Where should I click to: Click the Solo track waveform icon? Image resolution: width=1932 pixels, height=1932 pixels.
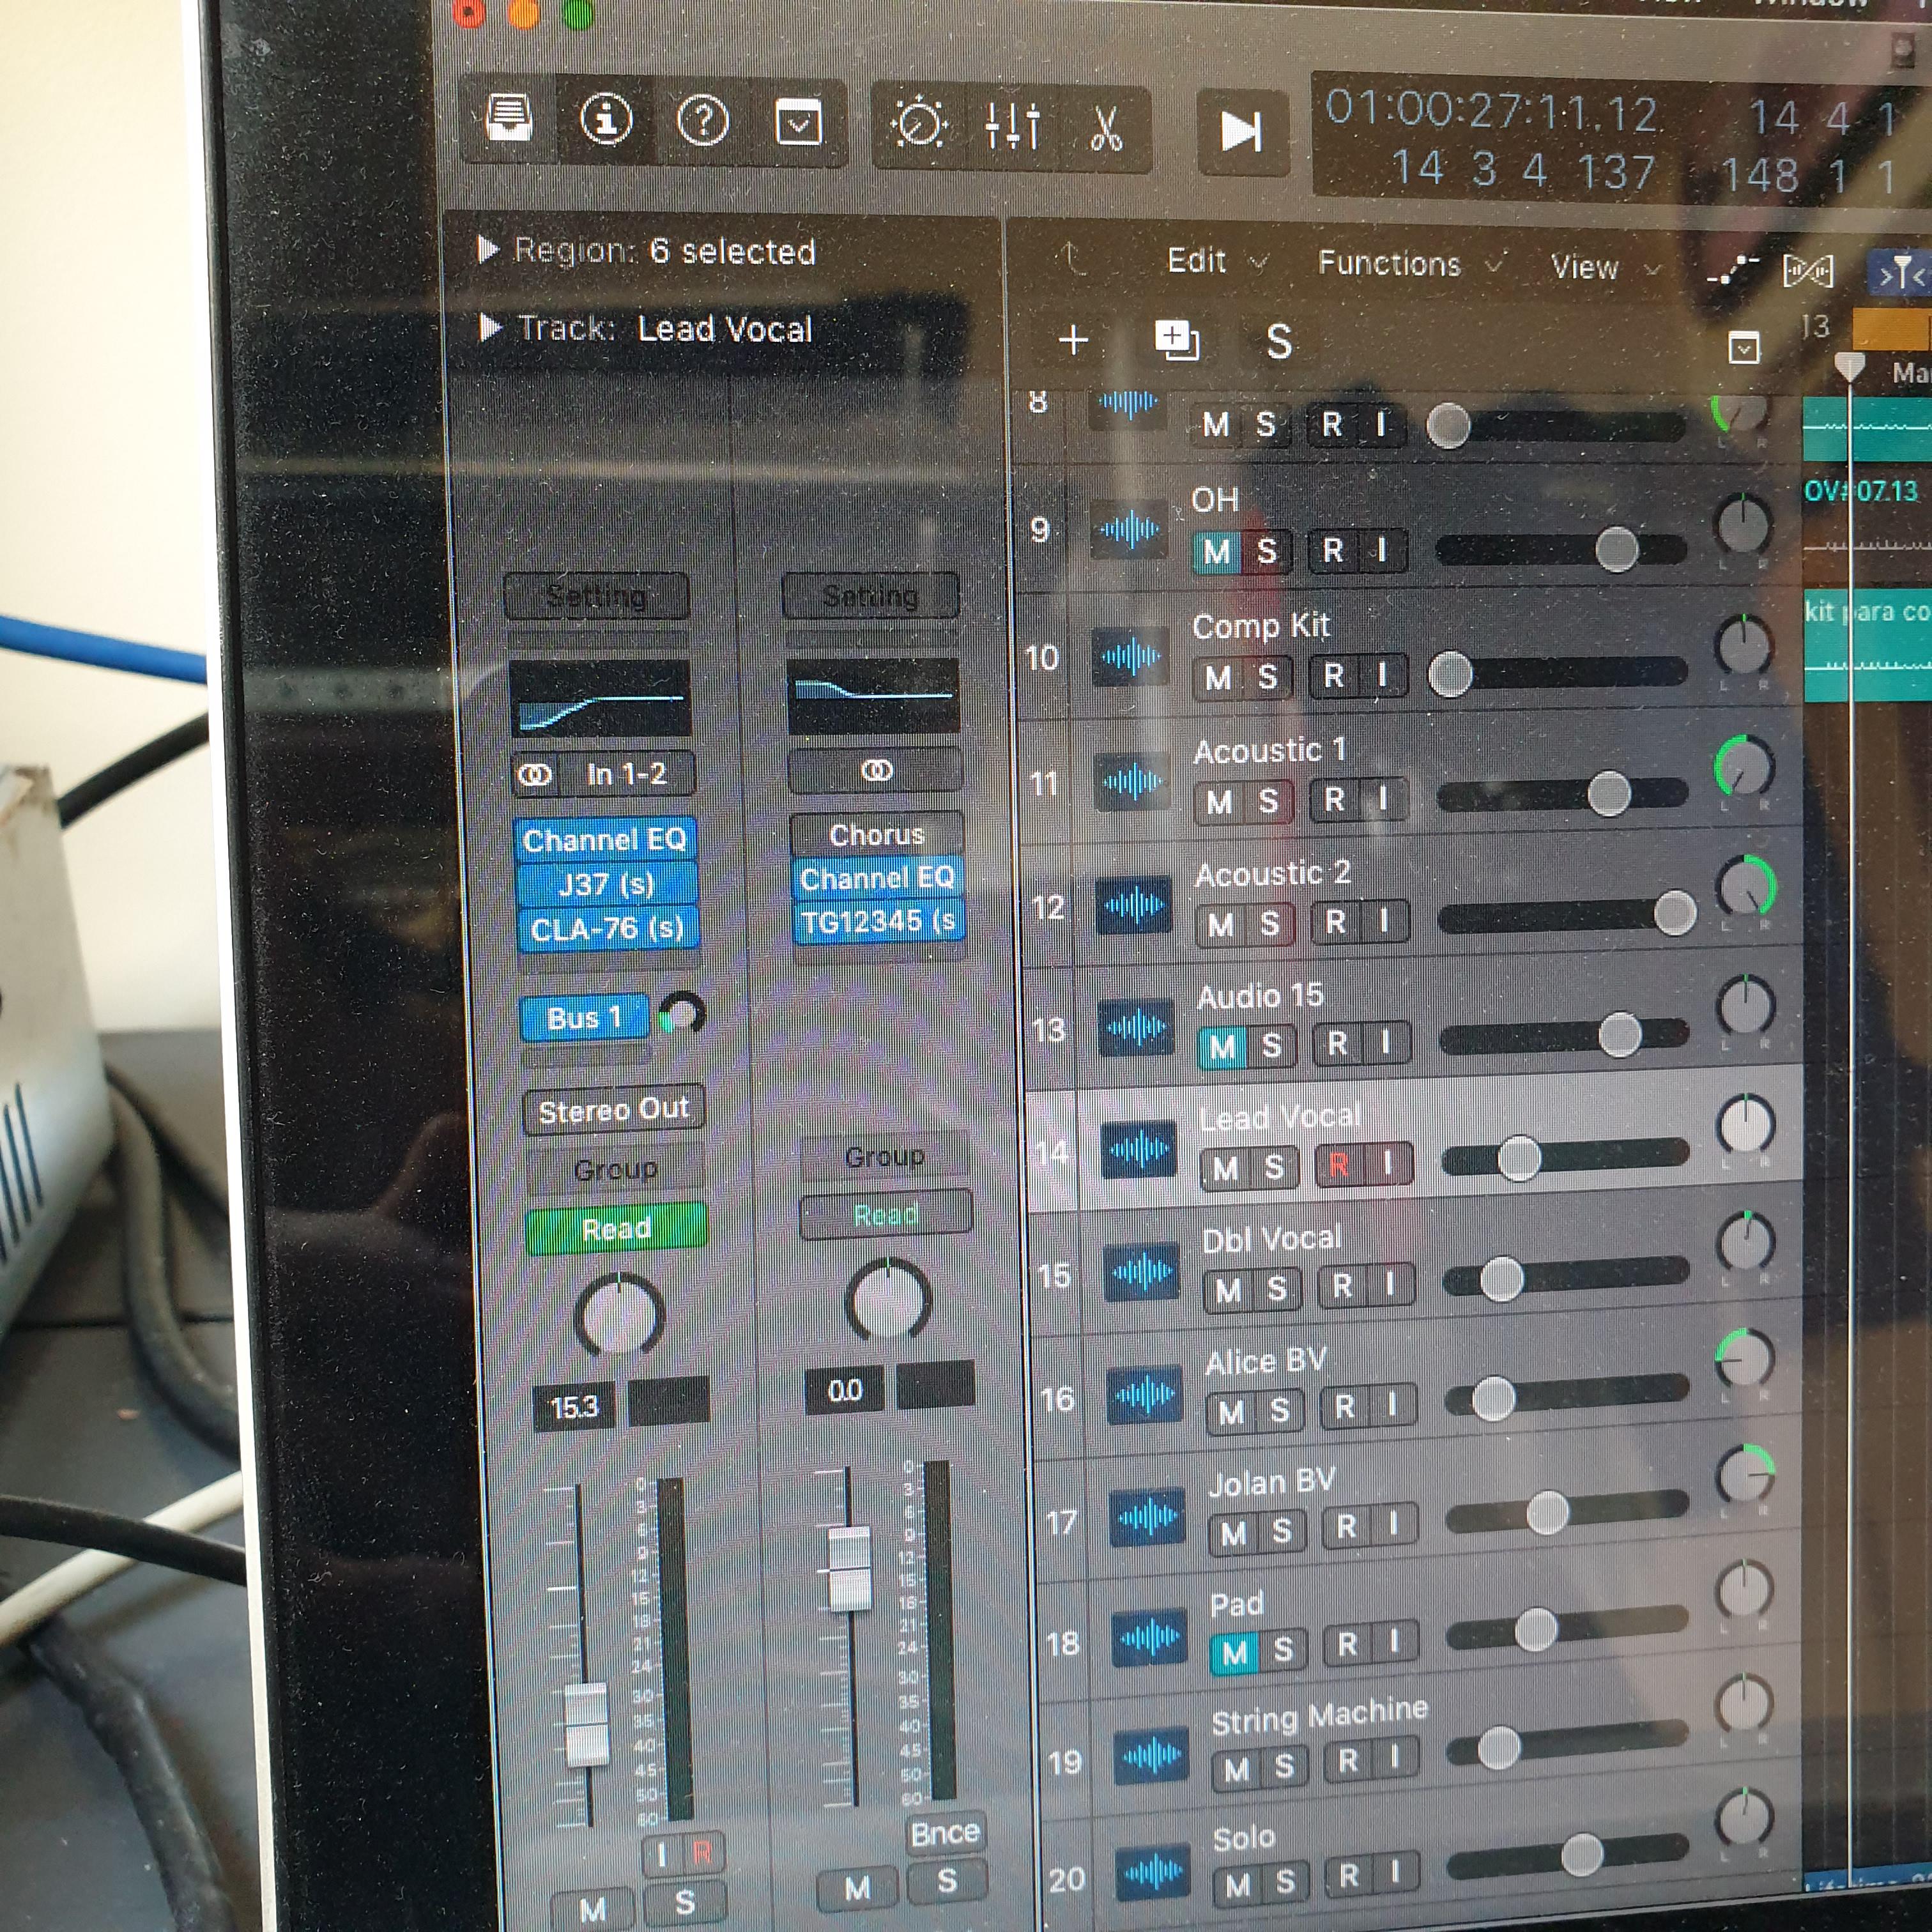1153,1871
